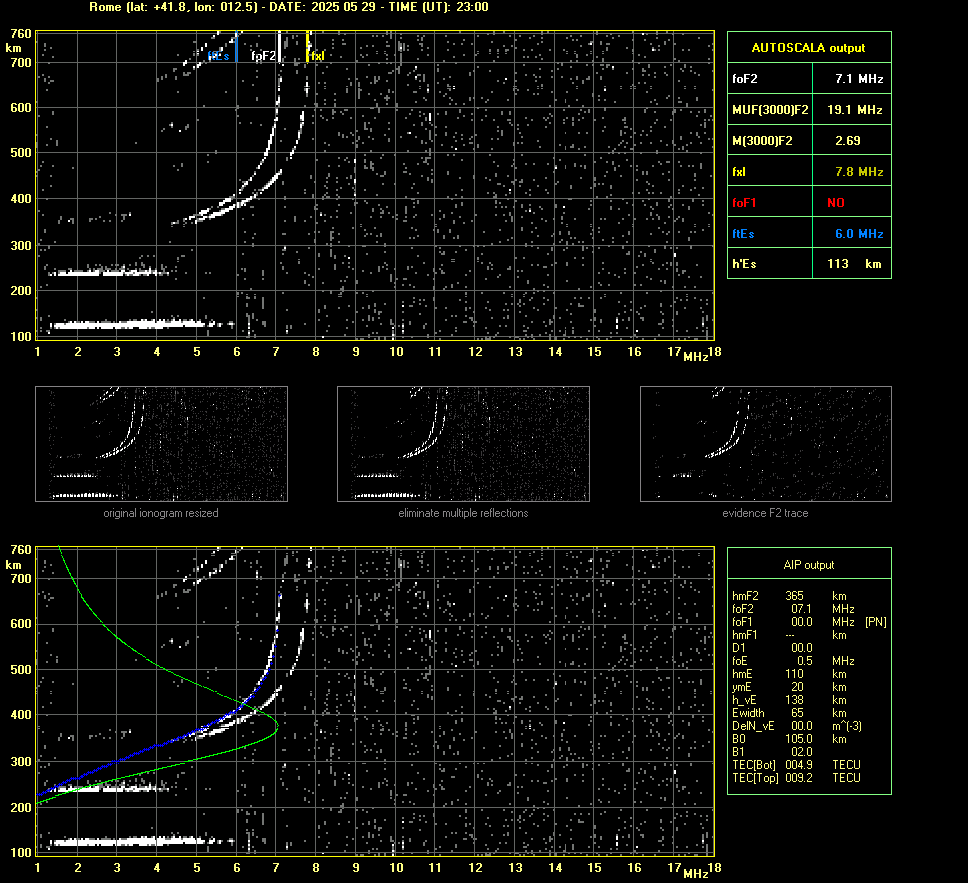Click the 'eliminate multiple reflections' thumbnail
The height and width of the screenshot is (883, 968).
point(463,444)
